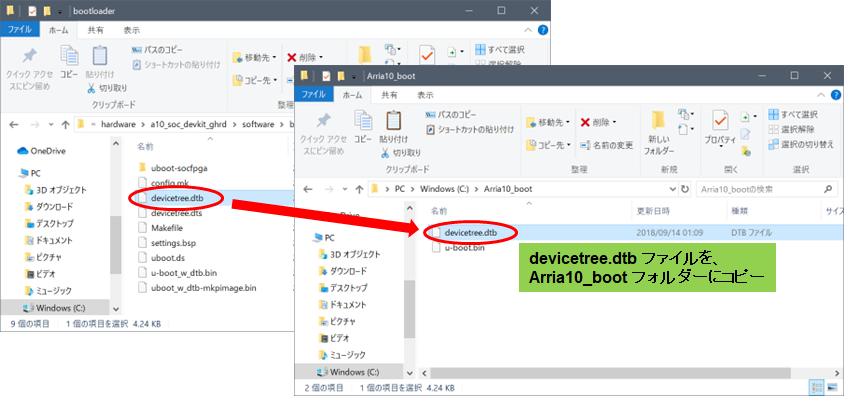Screen dimensions: 844x396
Task: Click 選択の切り替え in Arria10_boot ribbon
Action: 801,144
